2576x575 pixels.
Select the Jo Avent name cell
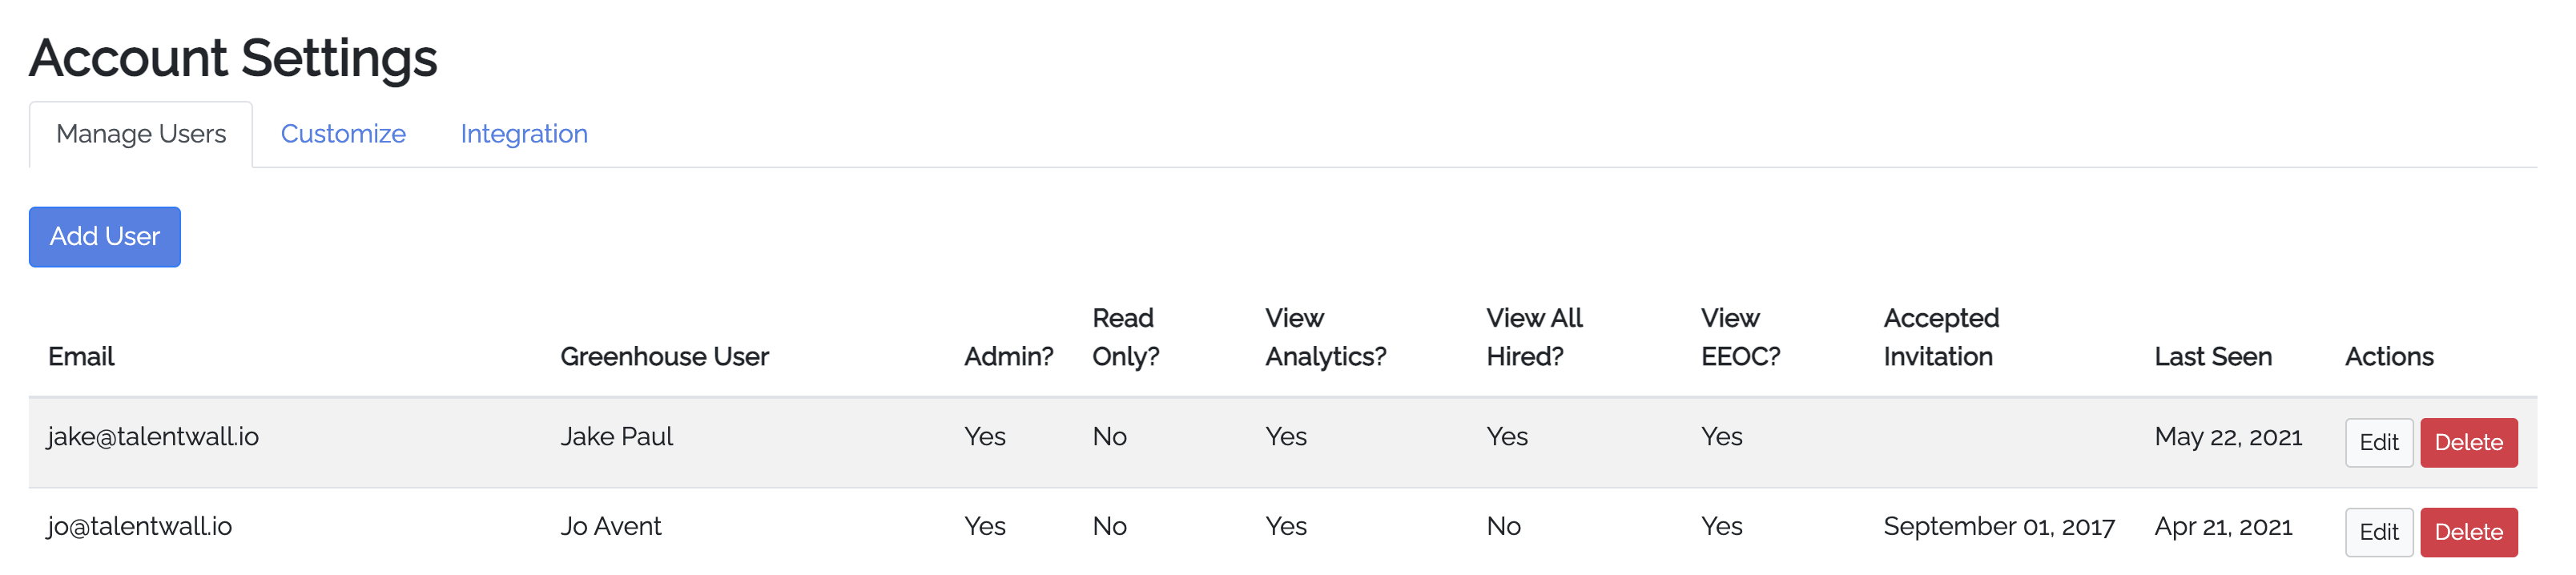[x=611, y=527]
